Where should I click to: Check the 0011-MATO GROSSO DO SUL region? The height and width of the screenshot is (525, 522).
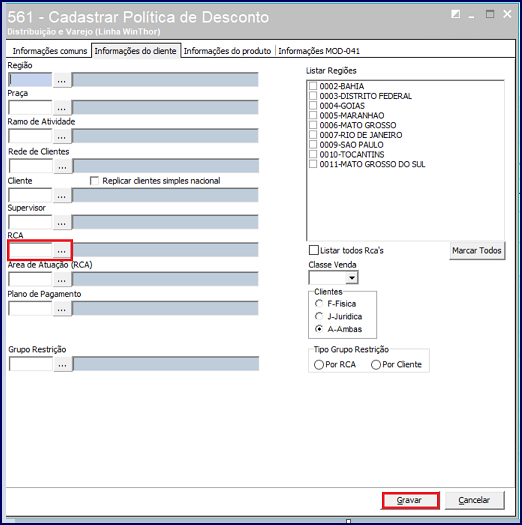[313, 164]
